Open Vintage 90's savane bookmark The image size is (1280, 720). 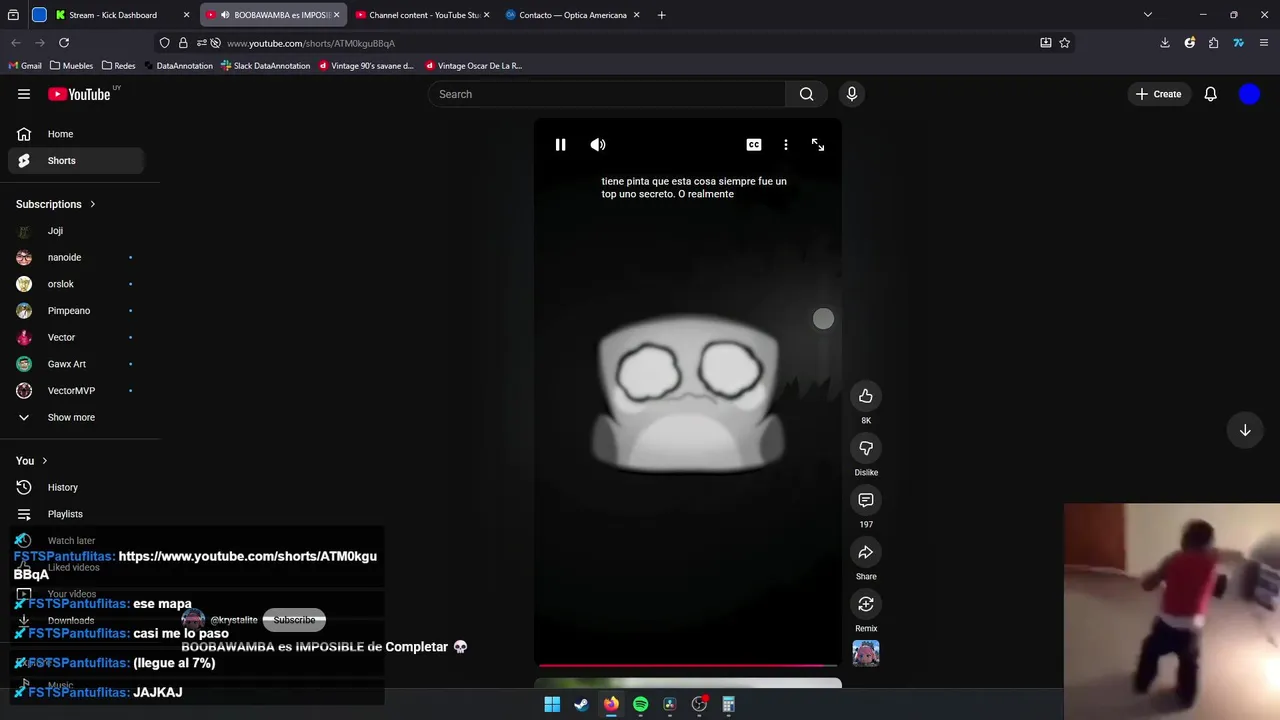366,66
